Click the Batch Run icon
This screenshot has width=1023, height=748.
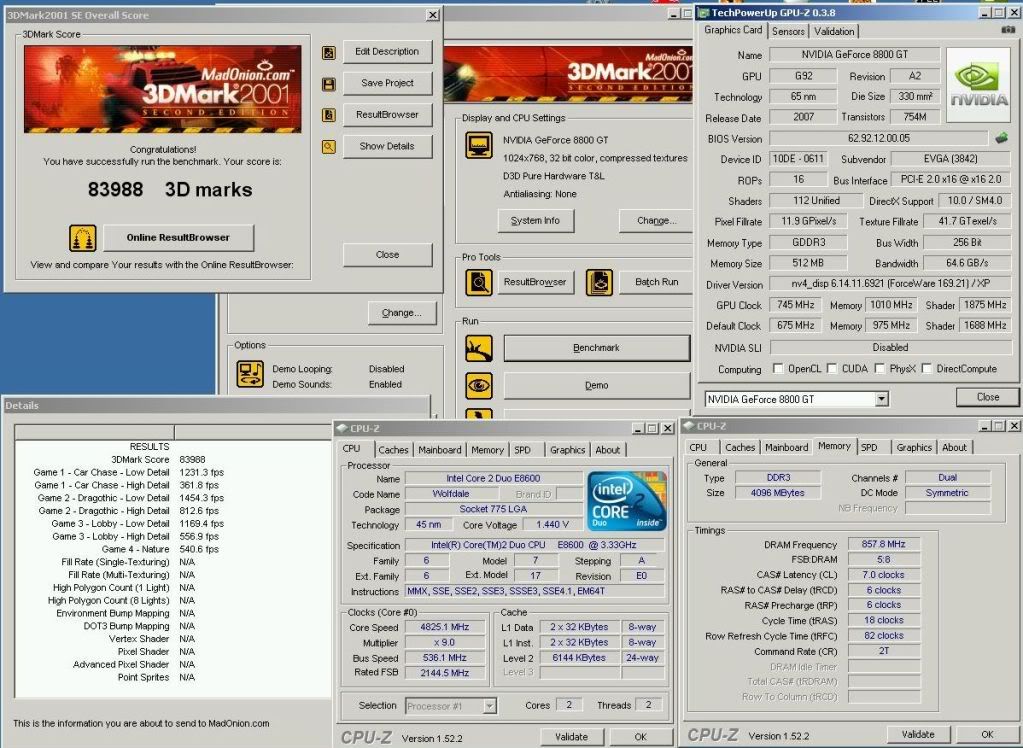click(599, 283)
